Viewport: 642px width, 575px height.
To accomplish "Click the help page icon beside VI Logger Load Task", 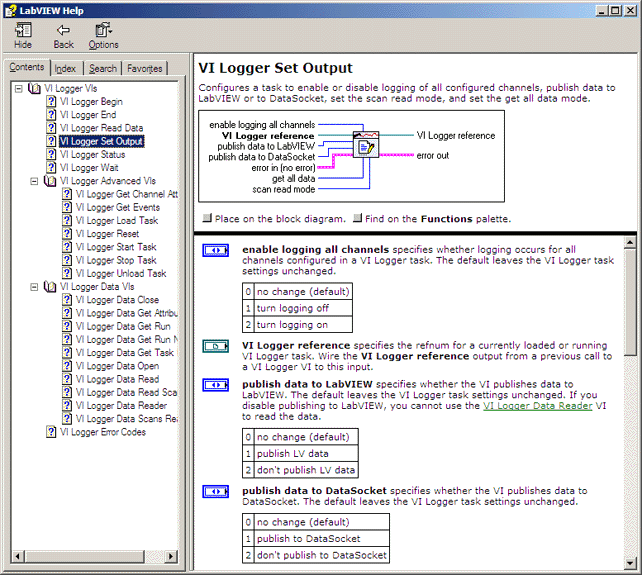I will pos(67,220).
